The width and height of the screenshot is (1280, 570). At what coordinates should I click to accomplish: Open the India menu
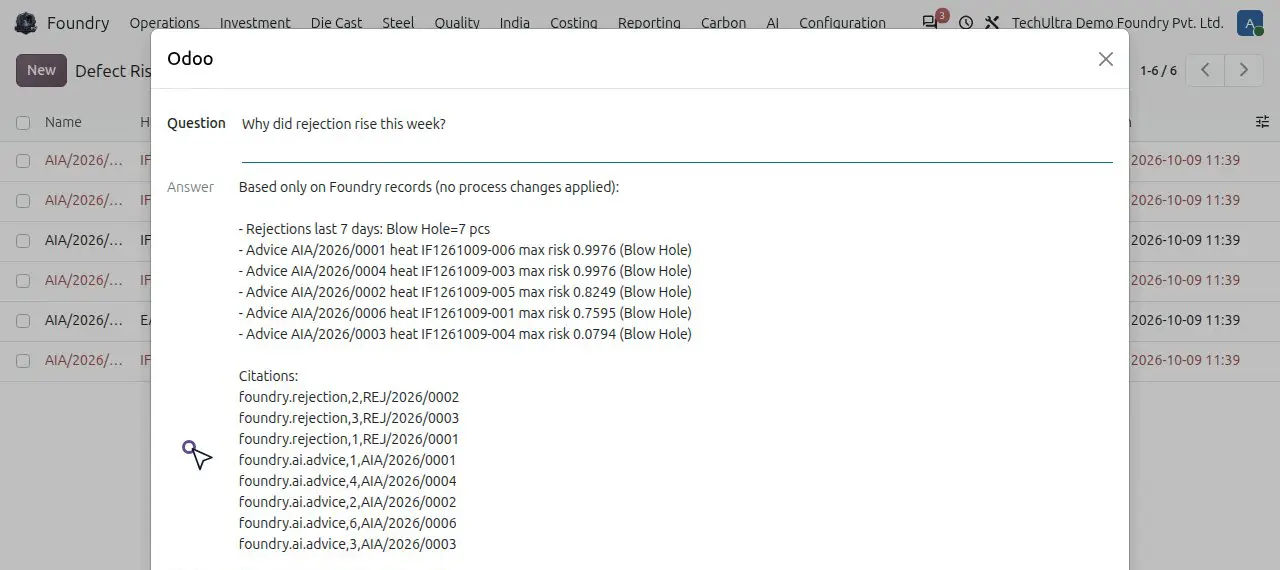tap(515, 23)
